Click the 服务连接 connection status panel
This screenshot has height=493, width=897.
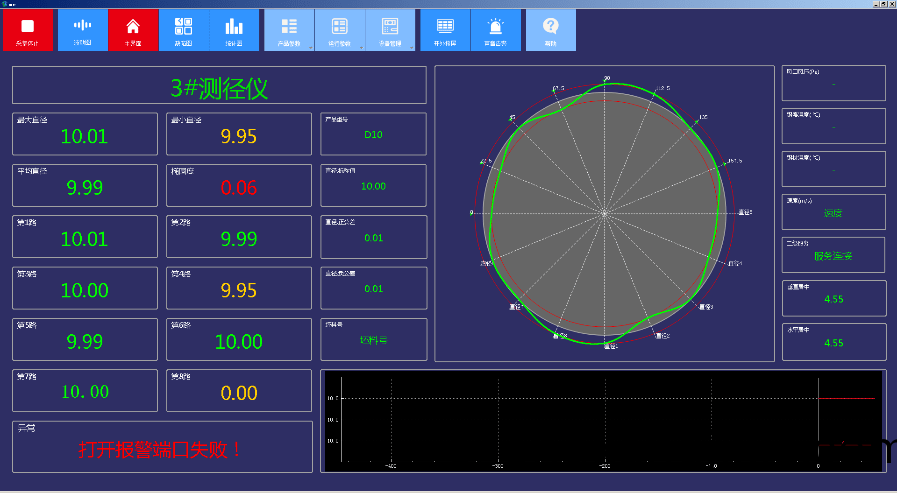tap(833, 256)
